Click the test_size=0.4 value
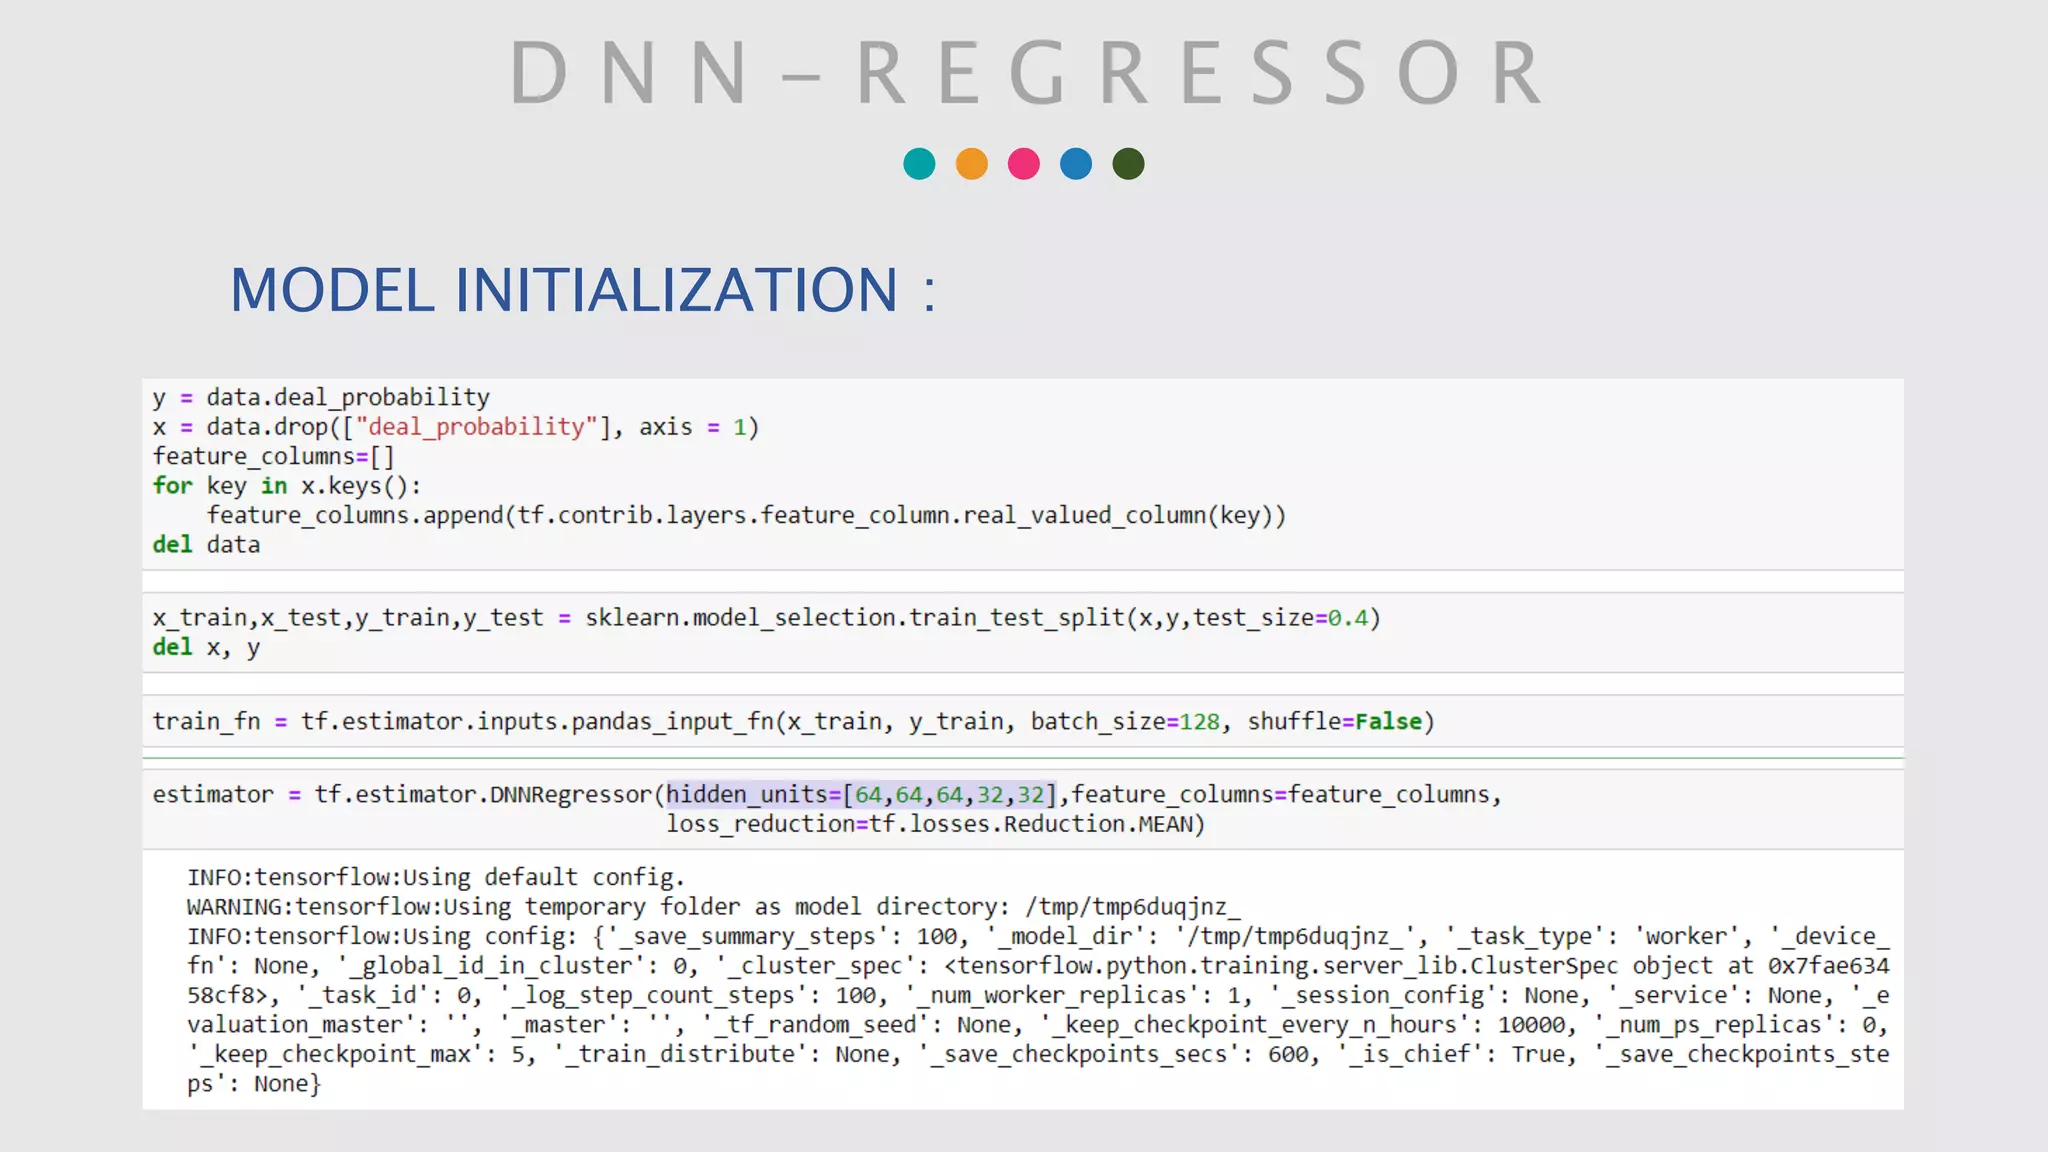The image size is (2048, 1152). coord(1281,618)
